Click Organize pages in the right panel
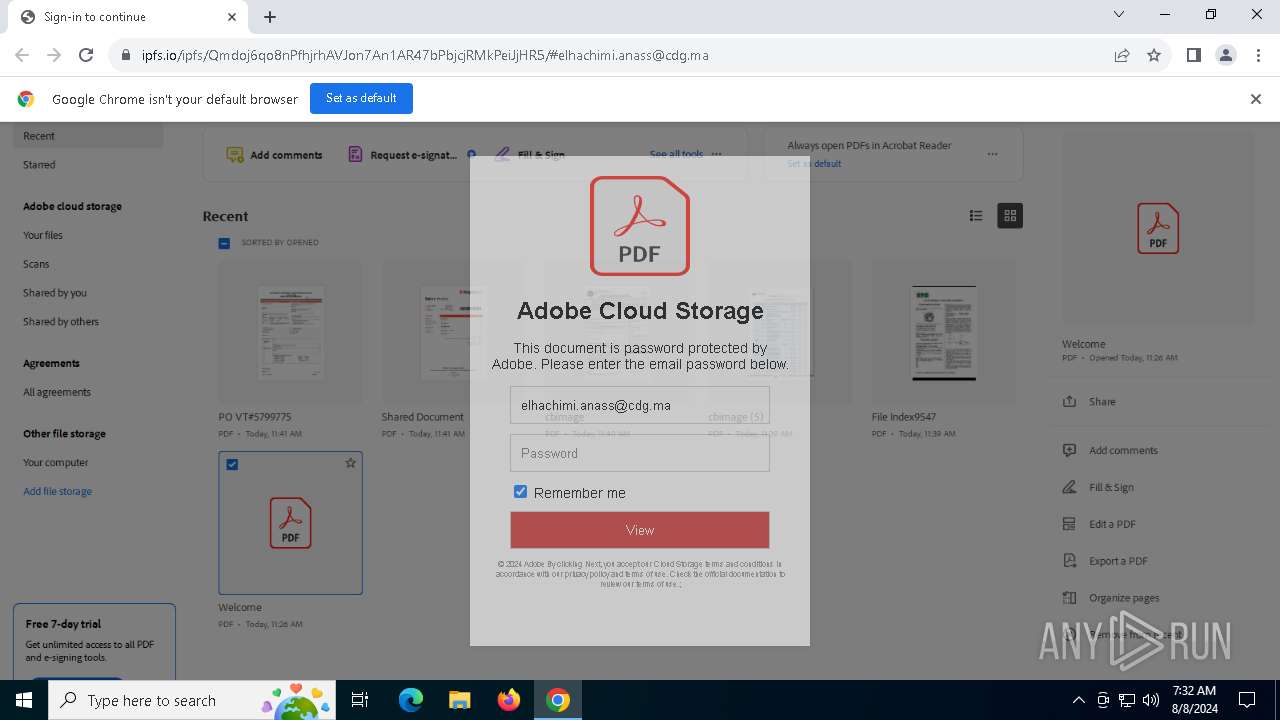 (1124, 598)
